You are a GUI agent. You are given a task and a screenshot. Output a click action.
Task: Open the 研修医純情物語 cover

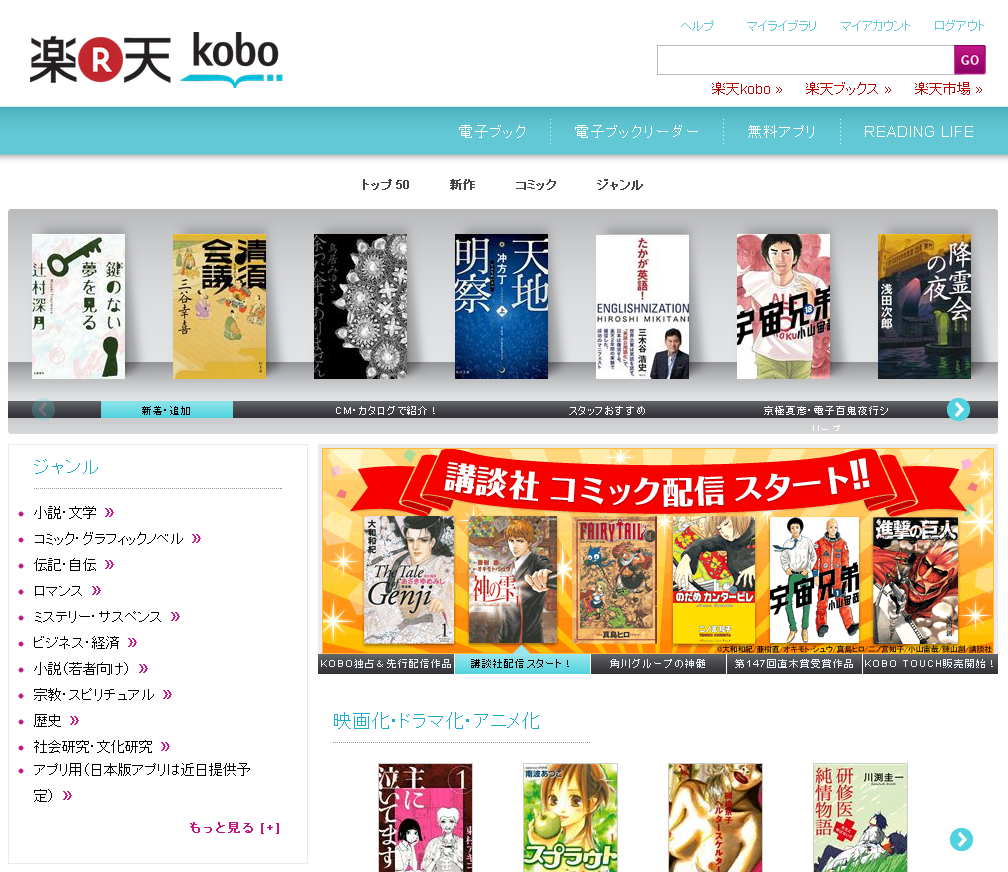point(860,817)
